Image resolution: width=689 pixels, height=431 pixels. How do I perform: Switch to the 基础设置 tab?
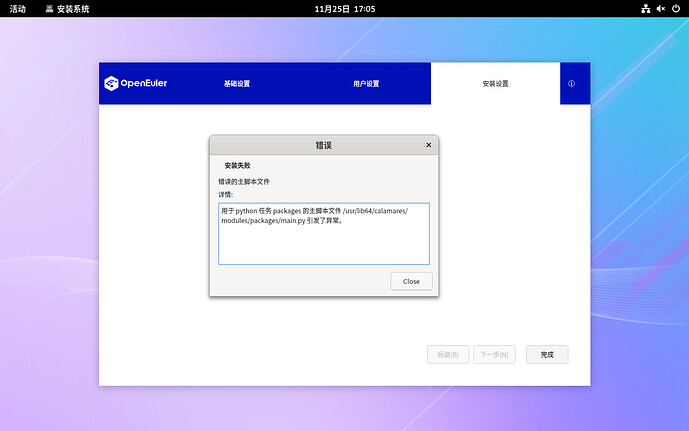237,84
